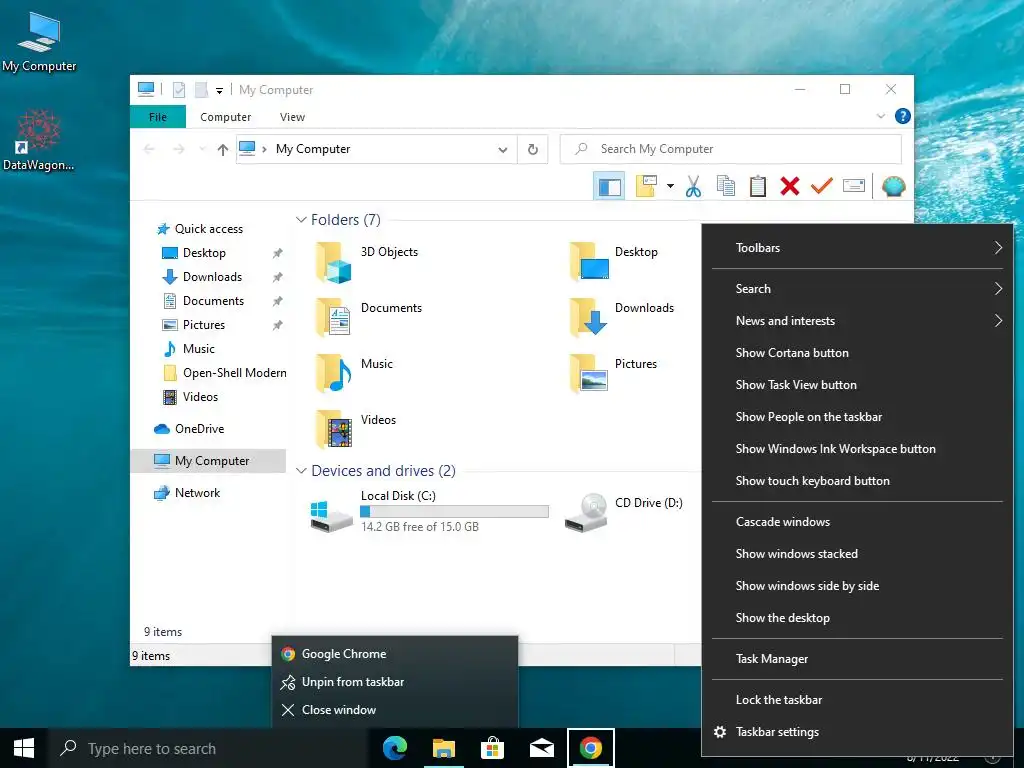
Task: Select Local Disk (C:) drive
Action: point(429,511)
